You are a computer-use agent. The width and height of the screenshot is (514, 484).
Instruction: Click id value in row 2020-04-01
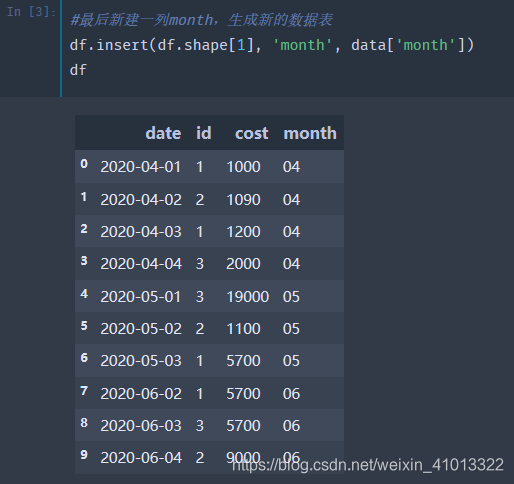pyautogui.click(x=200, y=167)
